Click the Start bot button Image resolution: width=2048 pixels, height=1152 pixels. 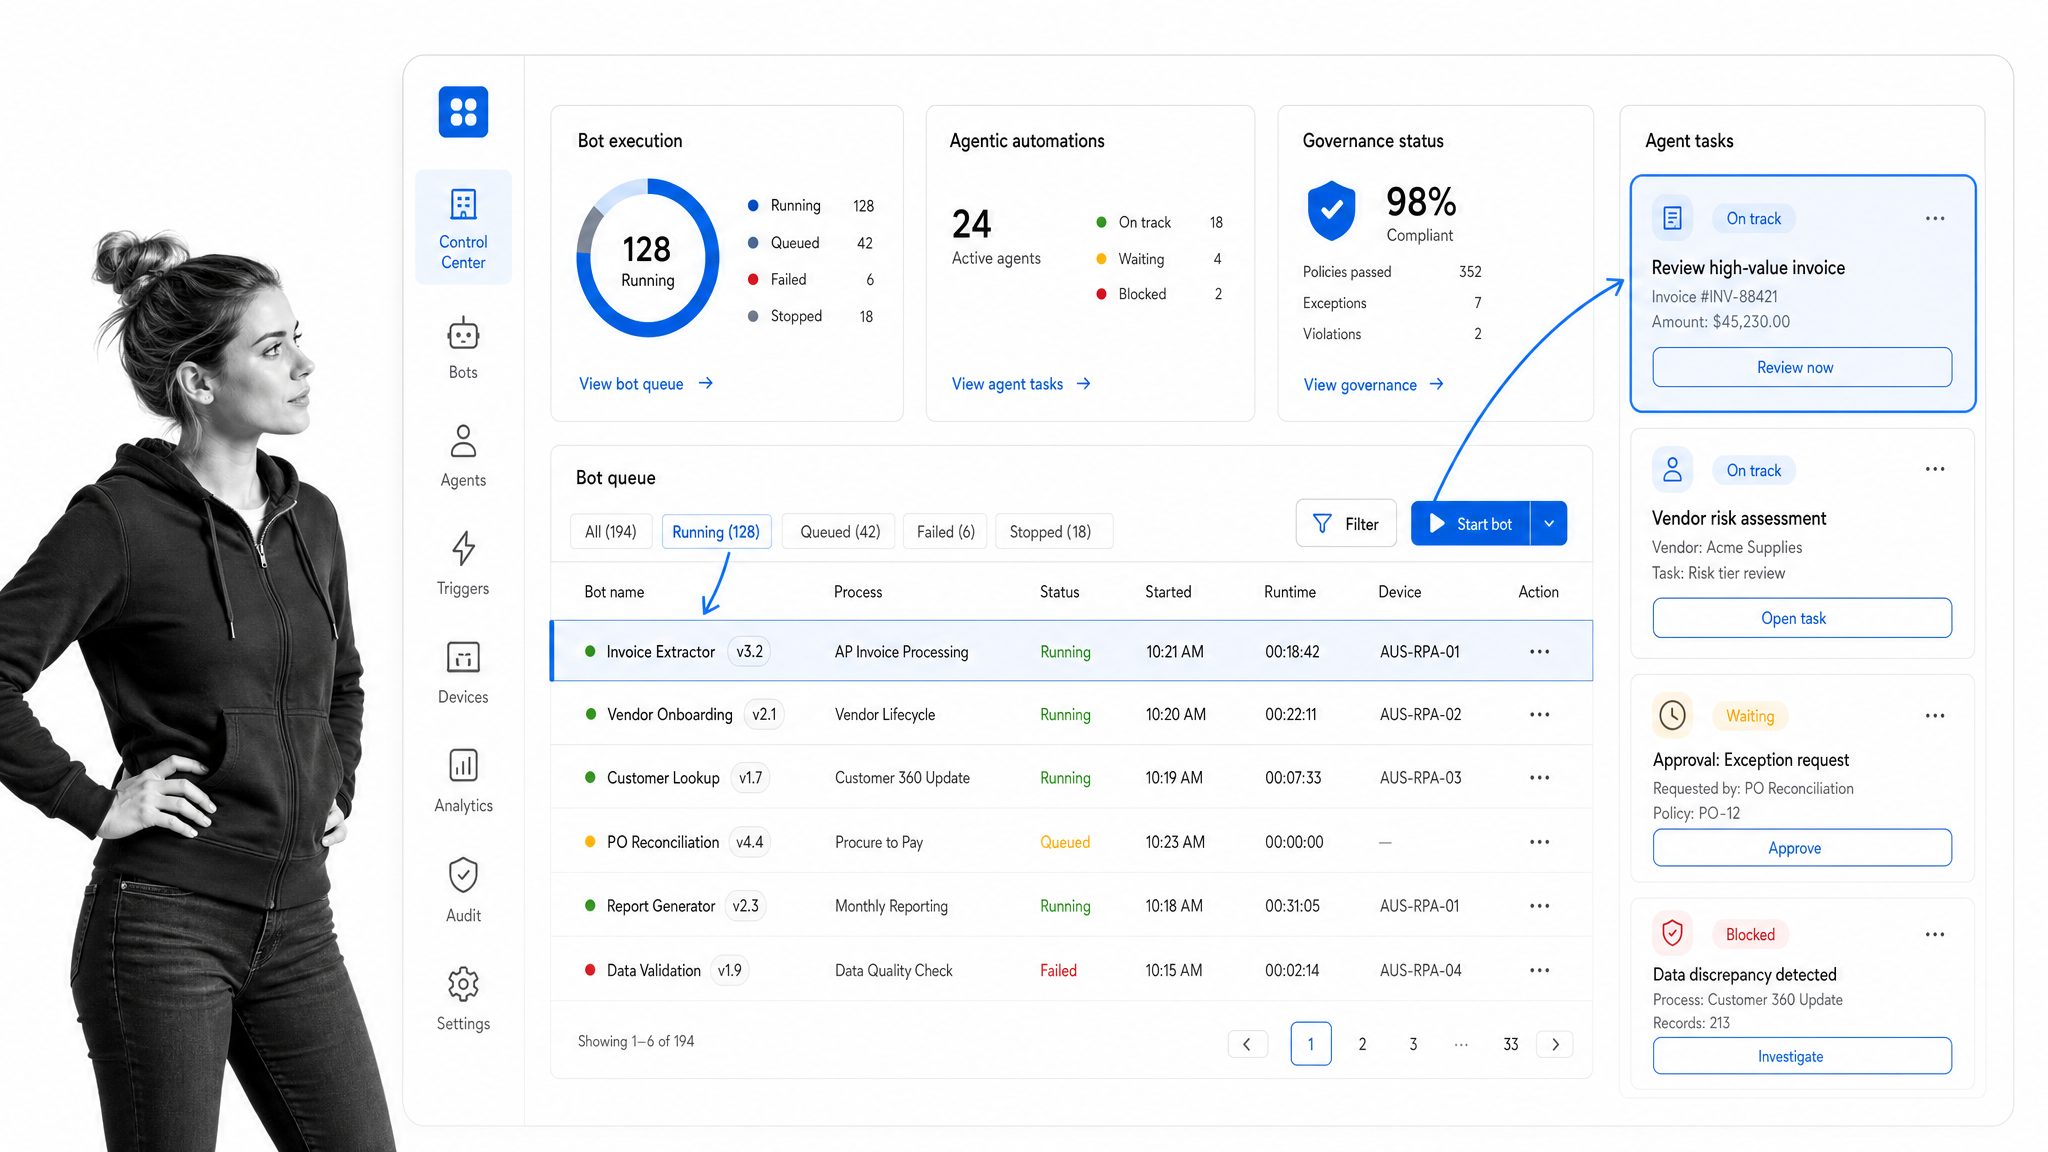click(x=1471, y=524)
